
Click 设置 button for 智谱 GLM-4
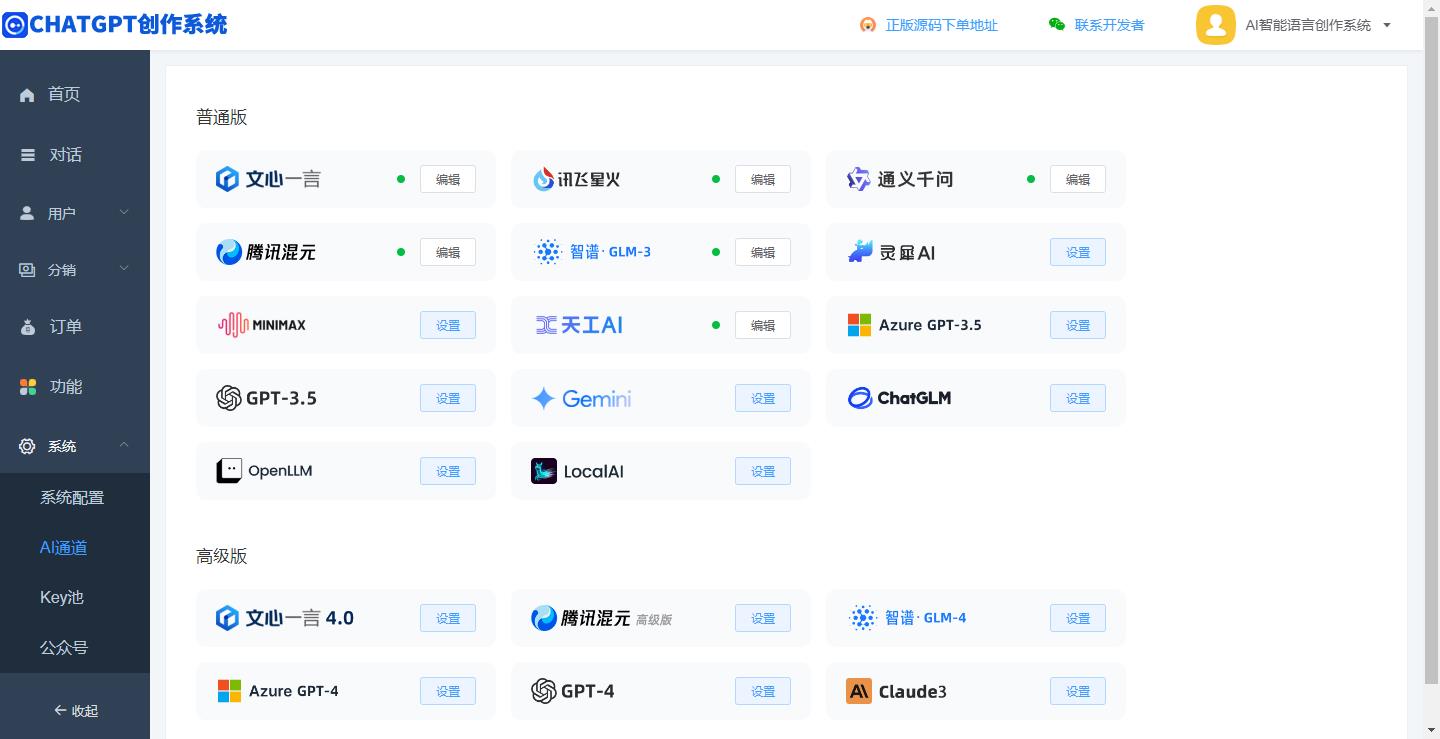pyautogui.click(x=1078, y=618)
